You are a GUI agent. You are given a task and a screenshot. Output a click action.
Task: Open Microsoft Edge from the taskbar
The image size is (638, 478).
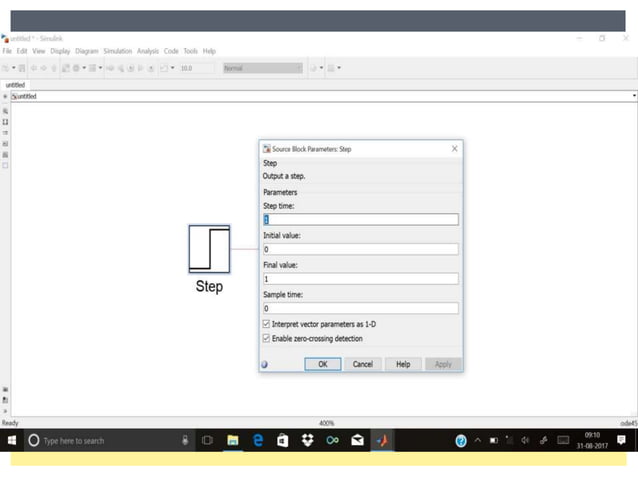click(x=258, y=441)
